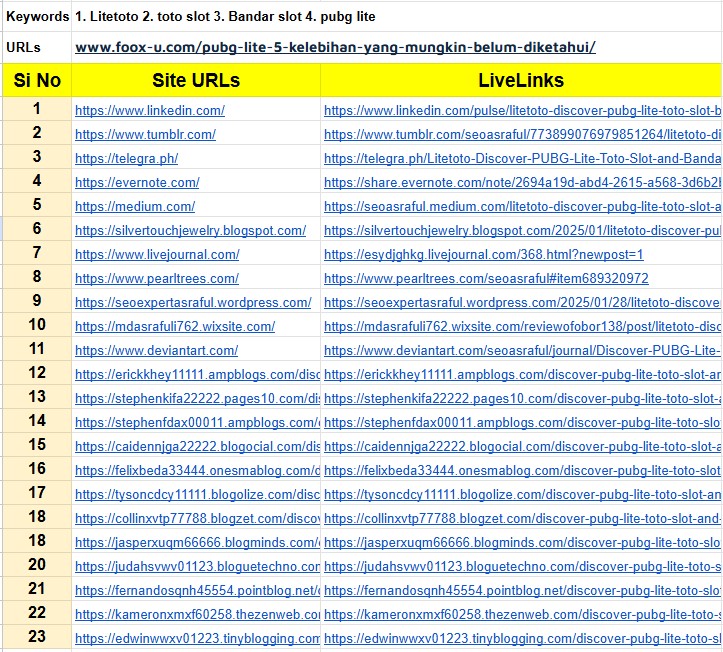Select the 'LiveLinks' header cell
The height and width of the screenshot is (652, 723).
point(521,80)
